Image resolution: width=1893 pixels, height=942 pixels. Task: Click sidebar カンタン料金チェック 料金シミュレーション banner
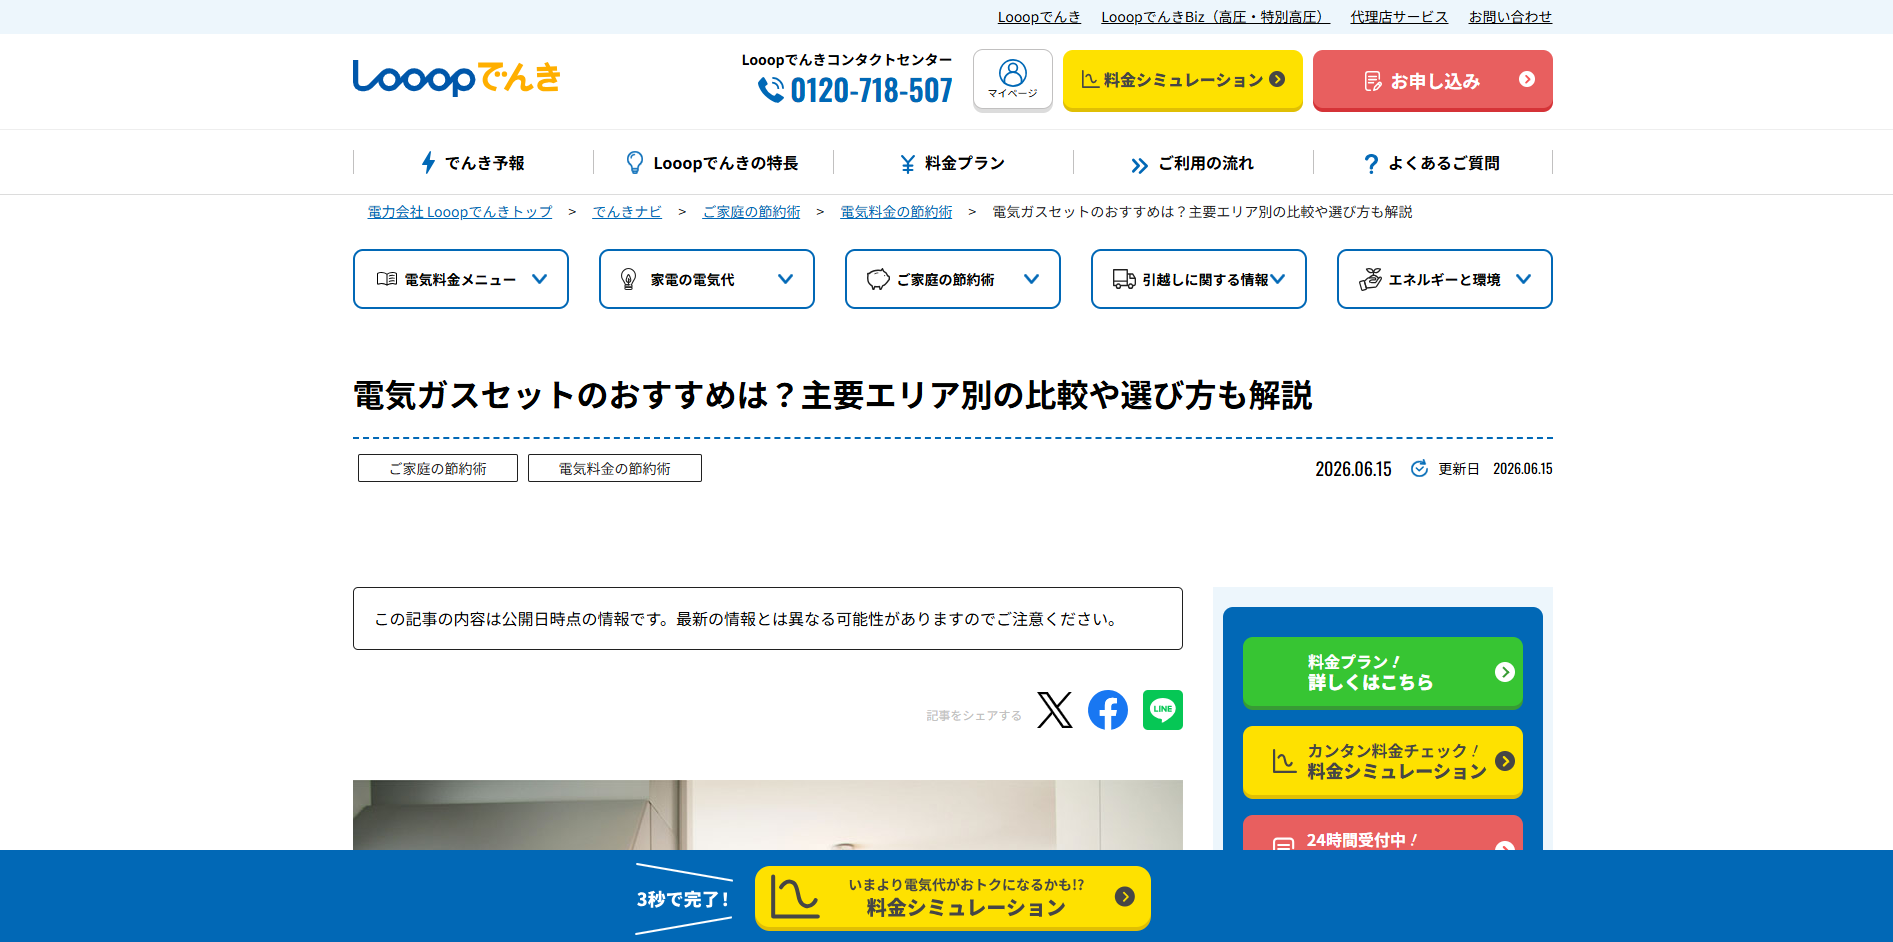[x=1382, y=762]
